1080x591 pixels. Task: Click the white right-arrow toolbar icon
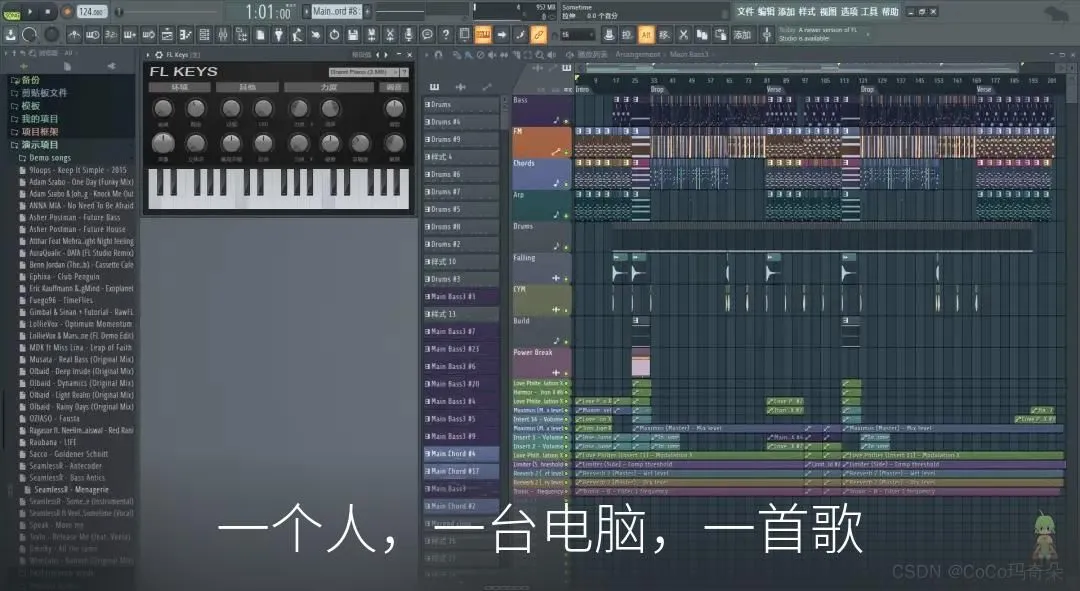[501, 34]
